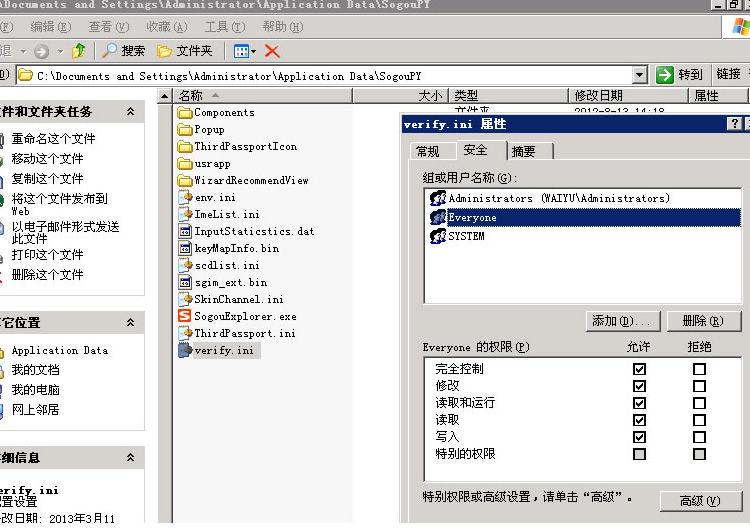750x530 pixels.
Task: Select the Popup folder icon
Action: [185, 130]
